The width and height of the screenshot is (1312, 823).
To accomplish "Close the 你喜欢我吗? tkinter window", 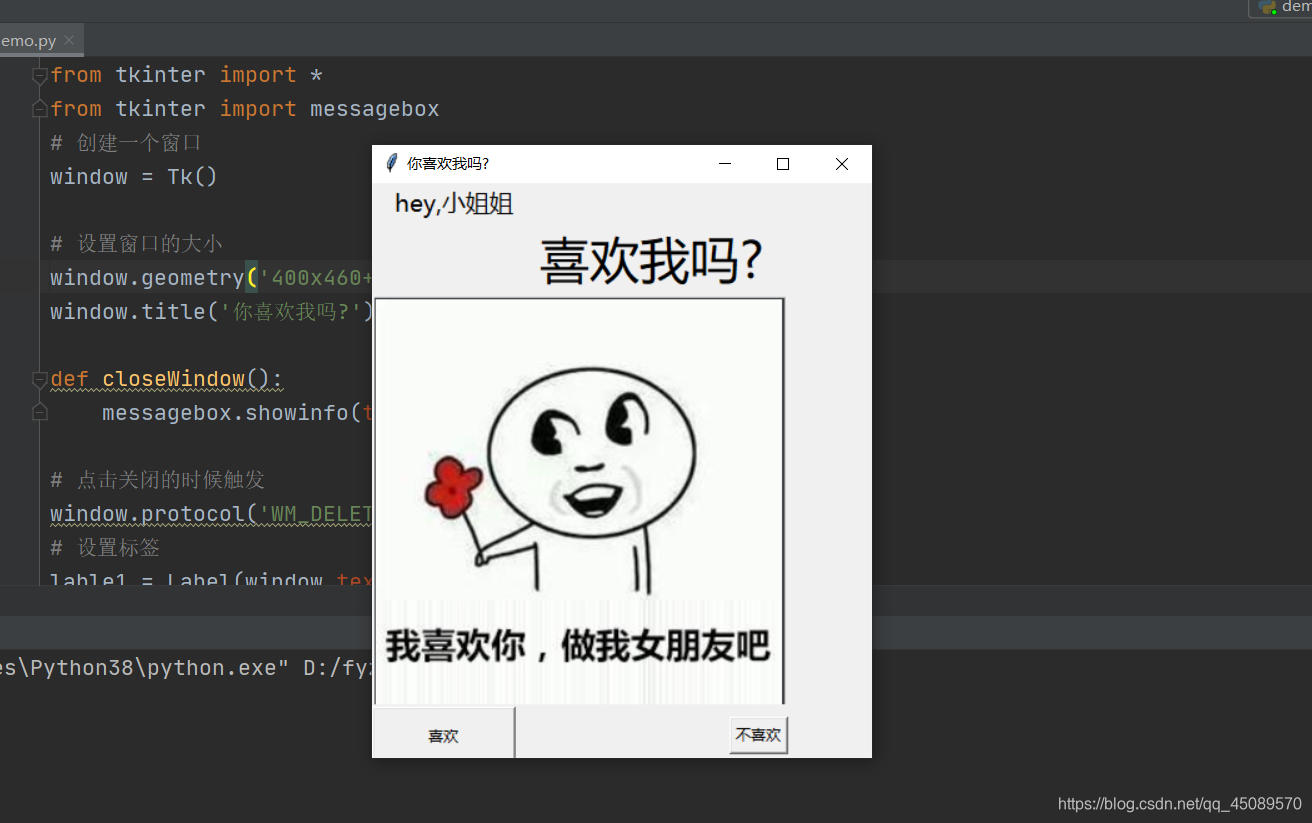I will (x=842, y=164).
